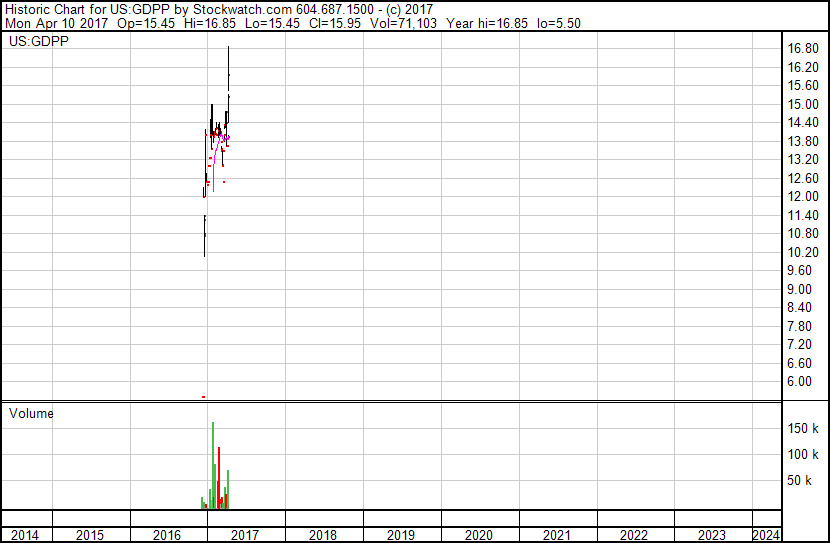Click the 2024 year label on the time axis

click(x=766, y=535)
